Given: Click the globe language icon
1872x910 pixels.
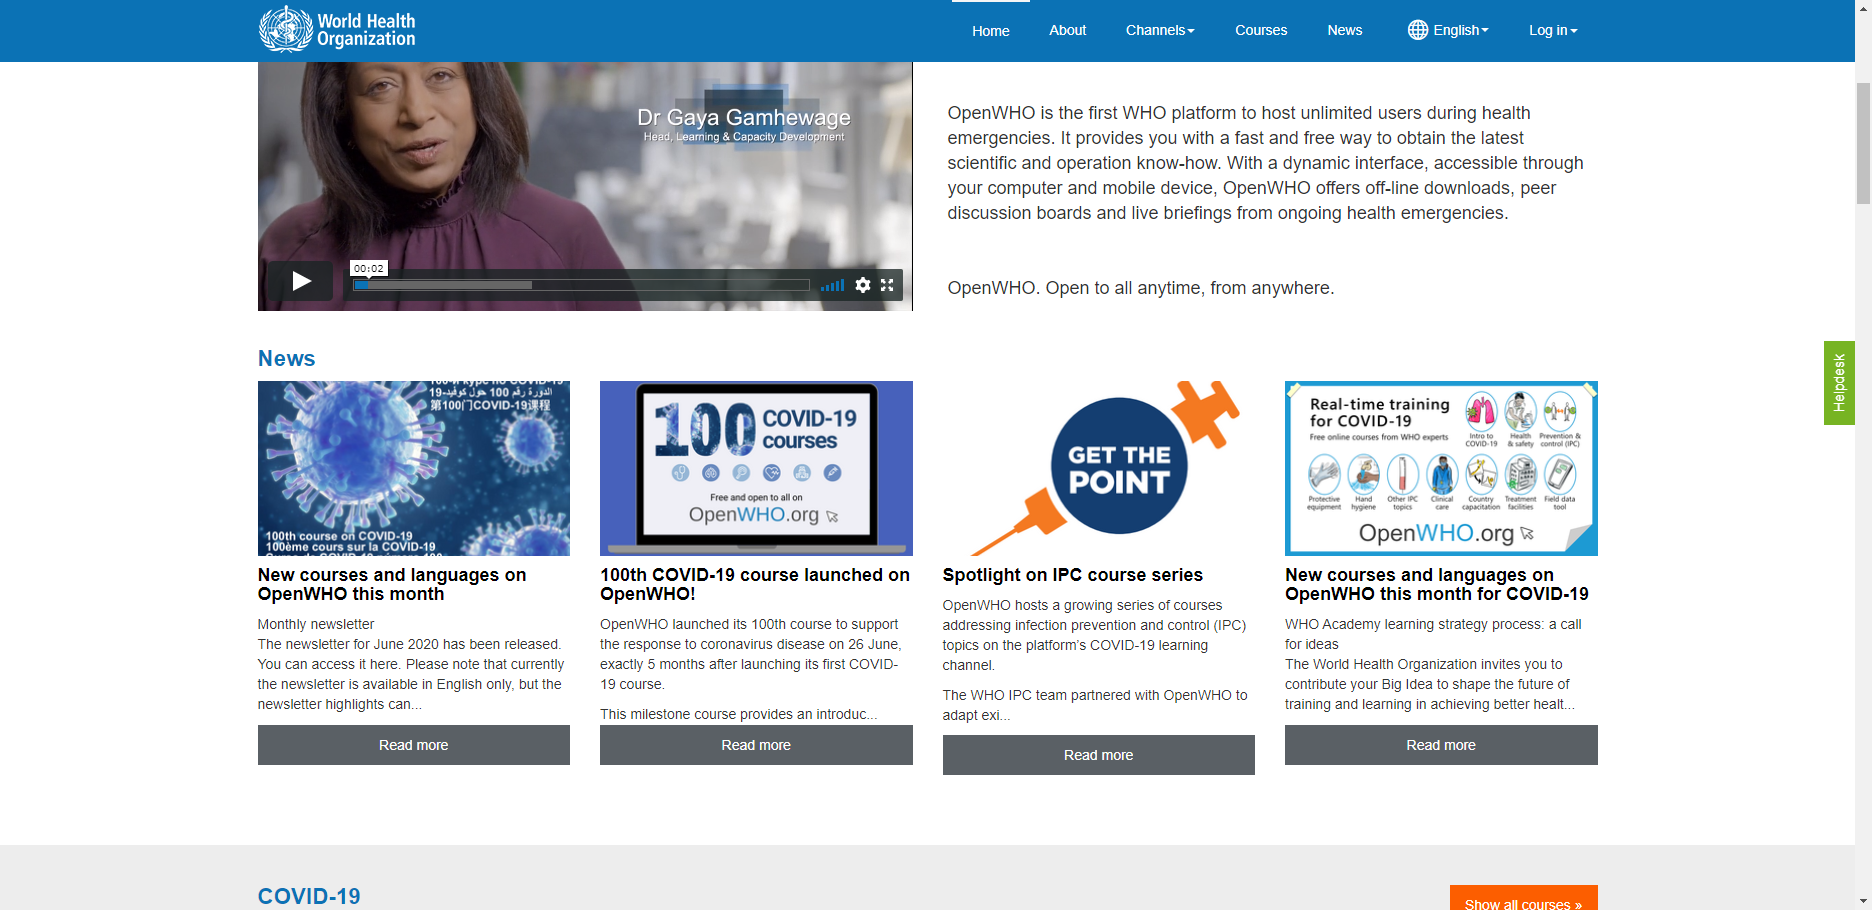Looking at the screenshot, I should (x=1417, y=30).
